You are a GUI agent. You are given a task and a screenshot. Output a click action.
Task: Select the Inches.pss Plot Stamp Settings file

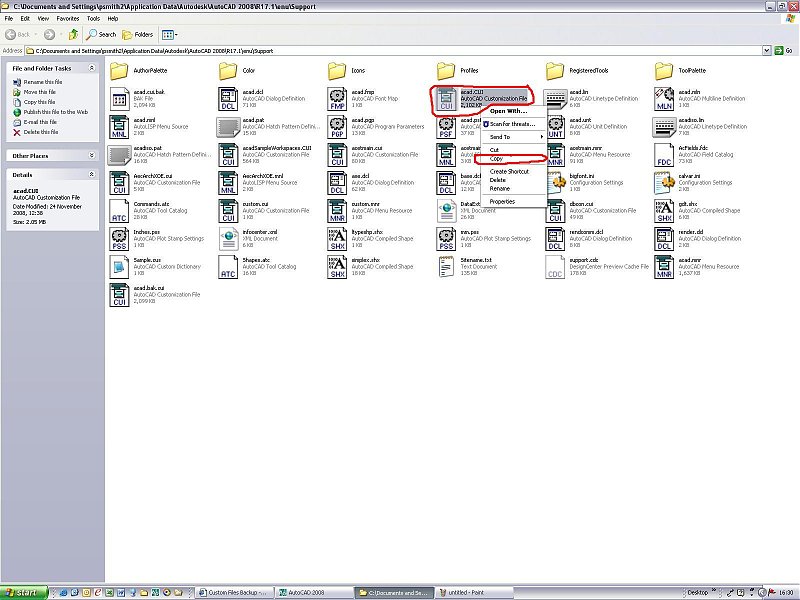coord(157,239)
